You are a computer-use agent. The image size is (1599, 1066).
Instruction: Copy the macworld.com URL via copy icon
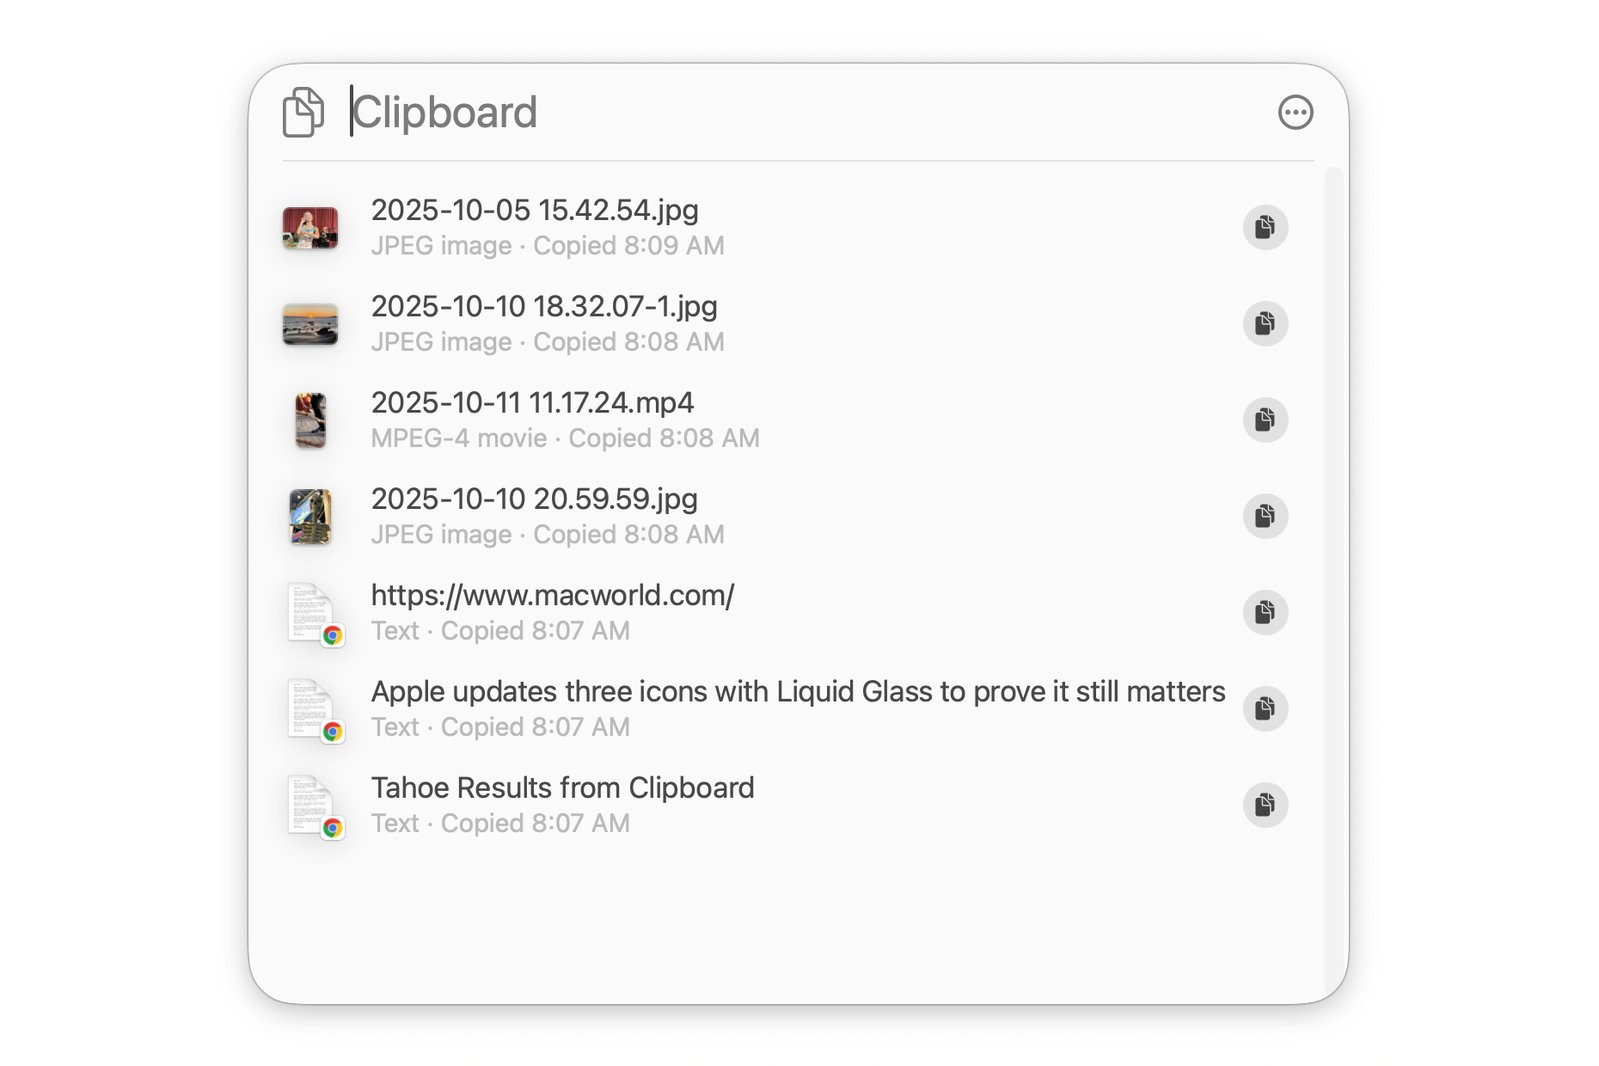[1265, 612]
